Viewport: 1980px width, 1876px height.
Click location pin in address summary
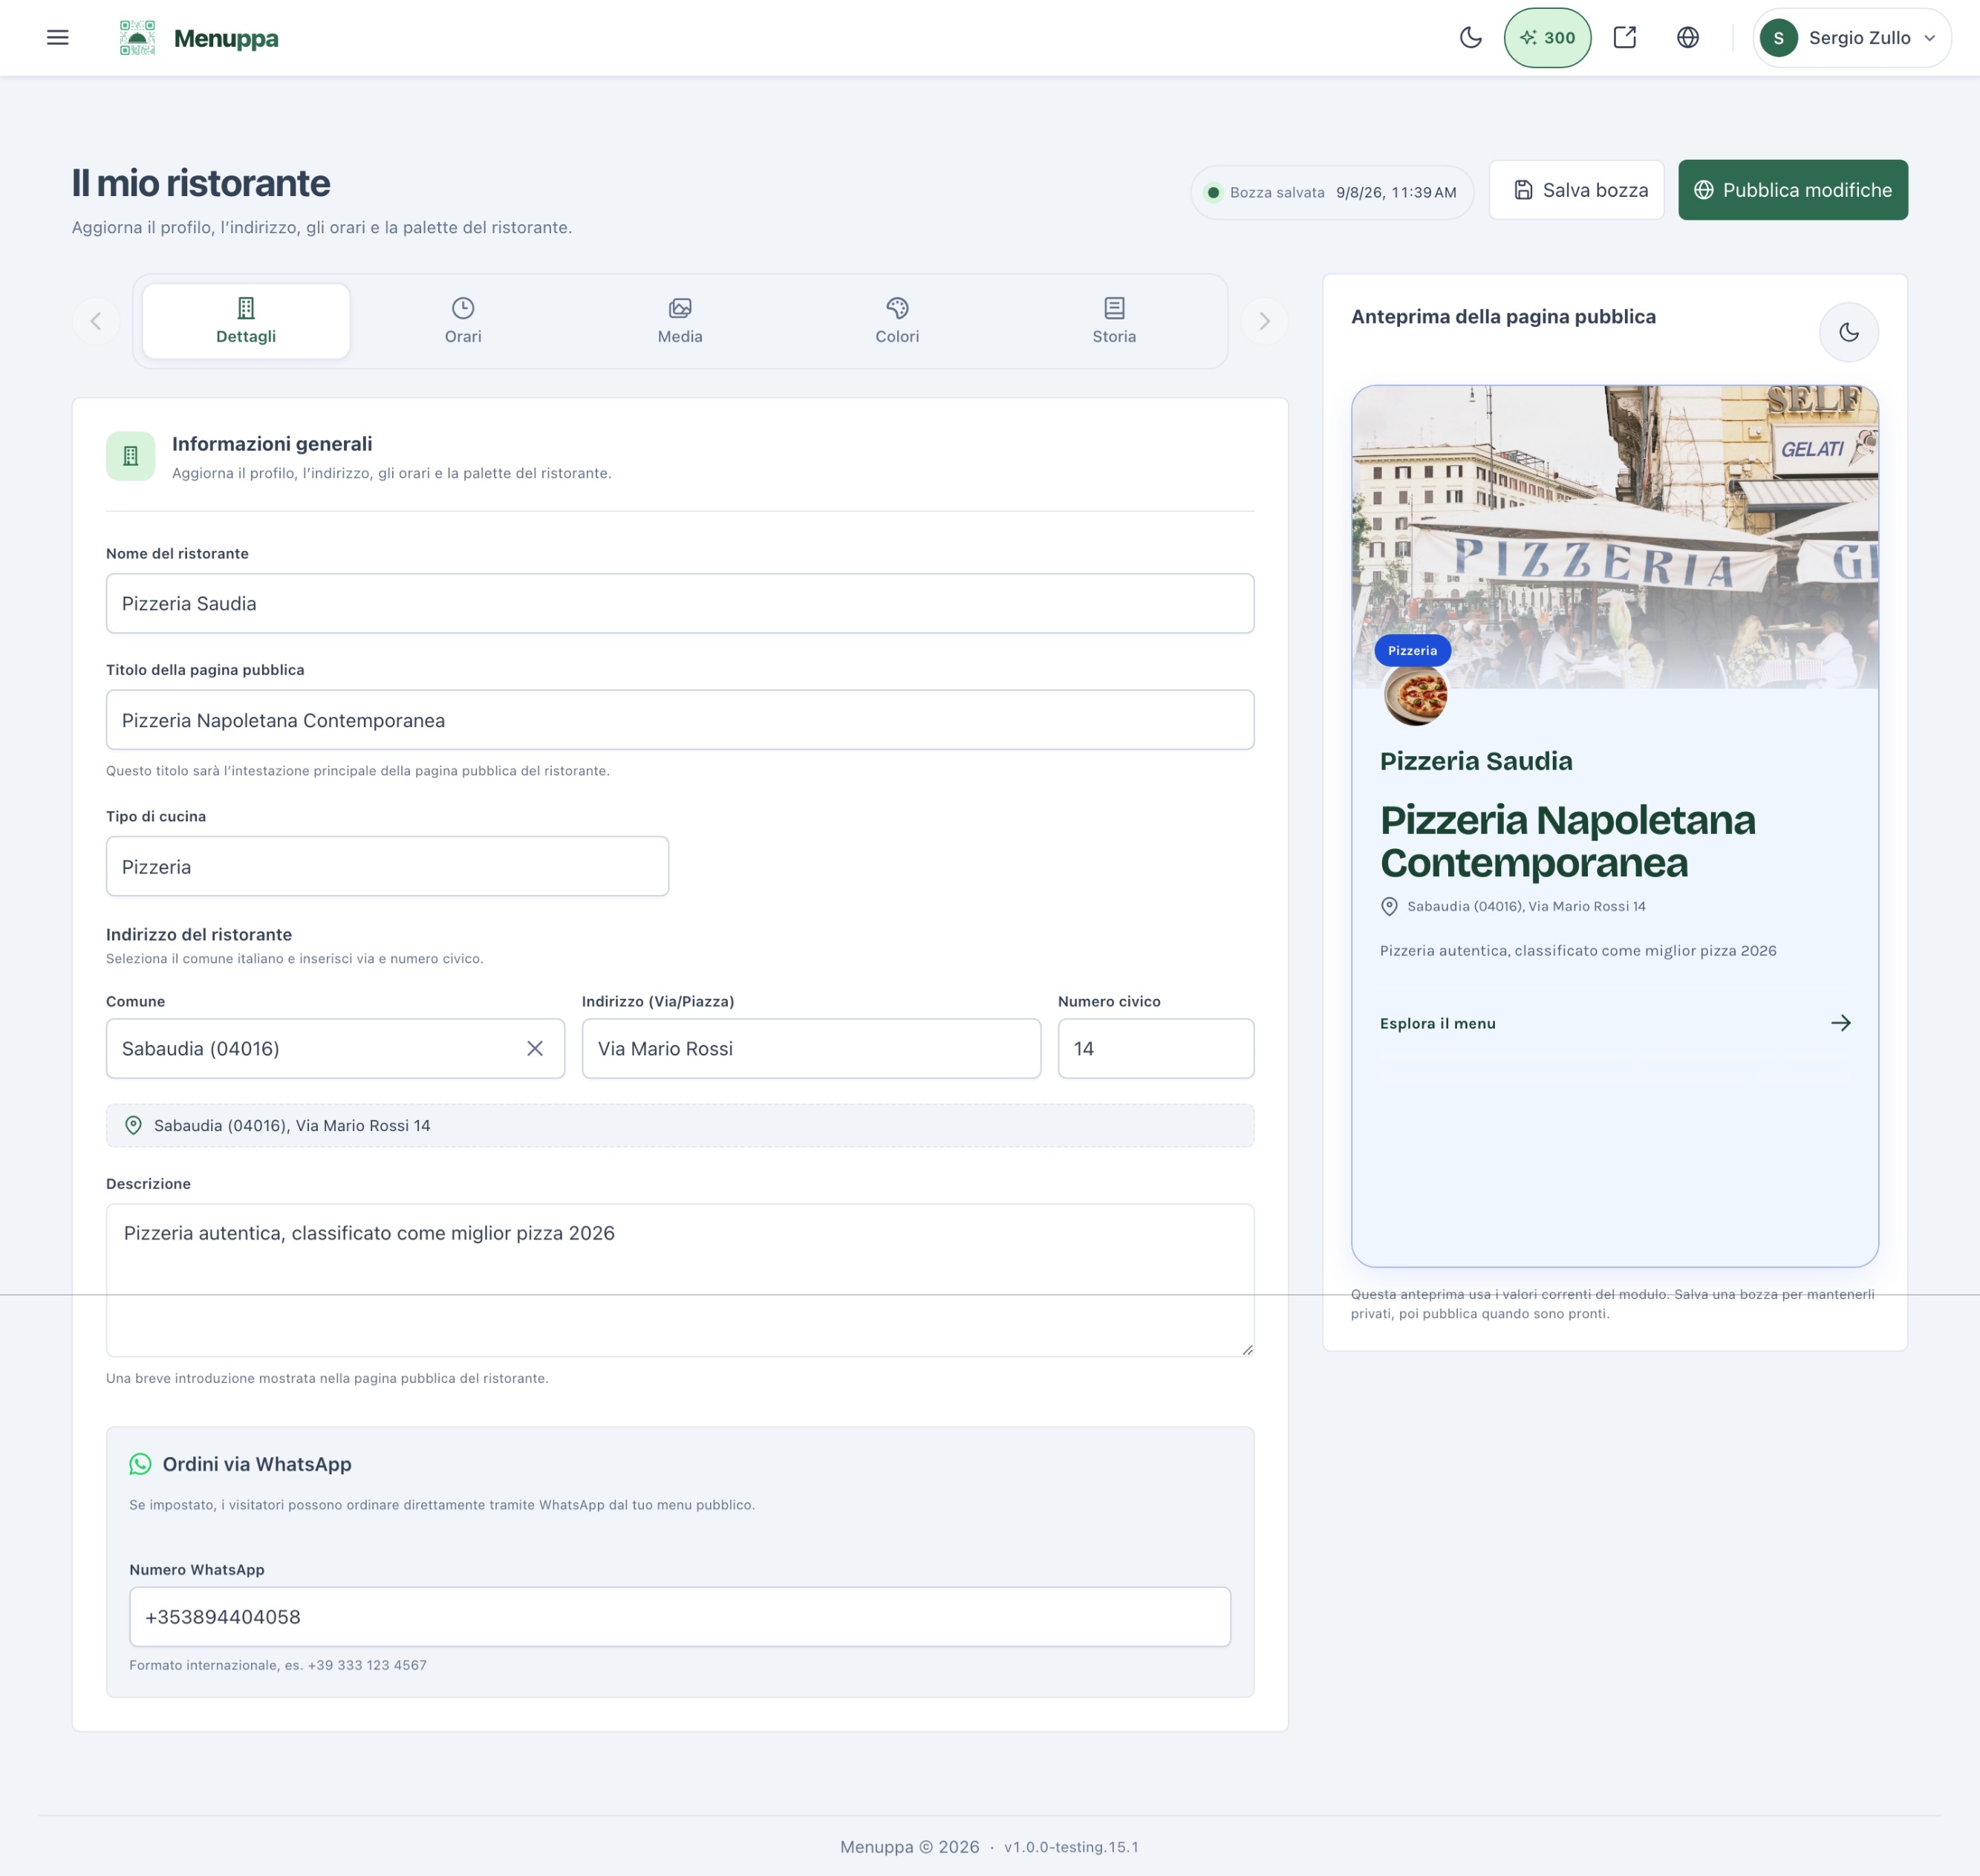133,1125
